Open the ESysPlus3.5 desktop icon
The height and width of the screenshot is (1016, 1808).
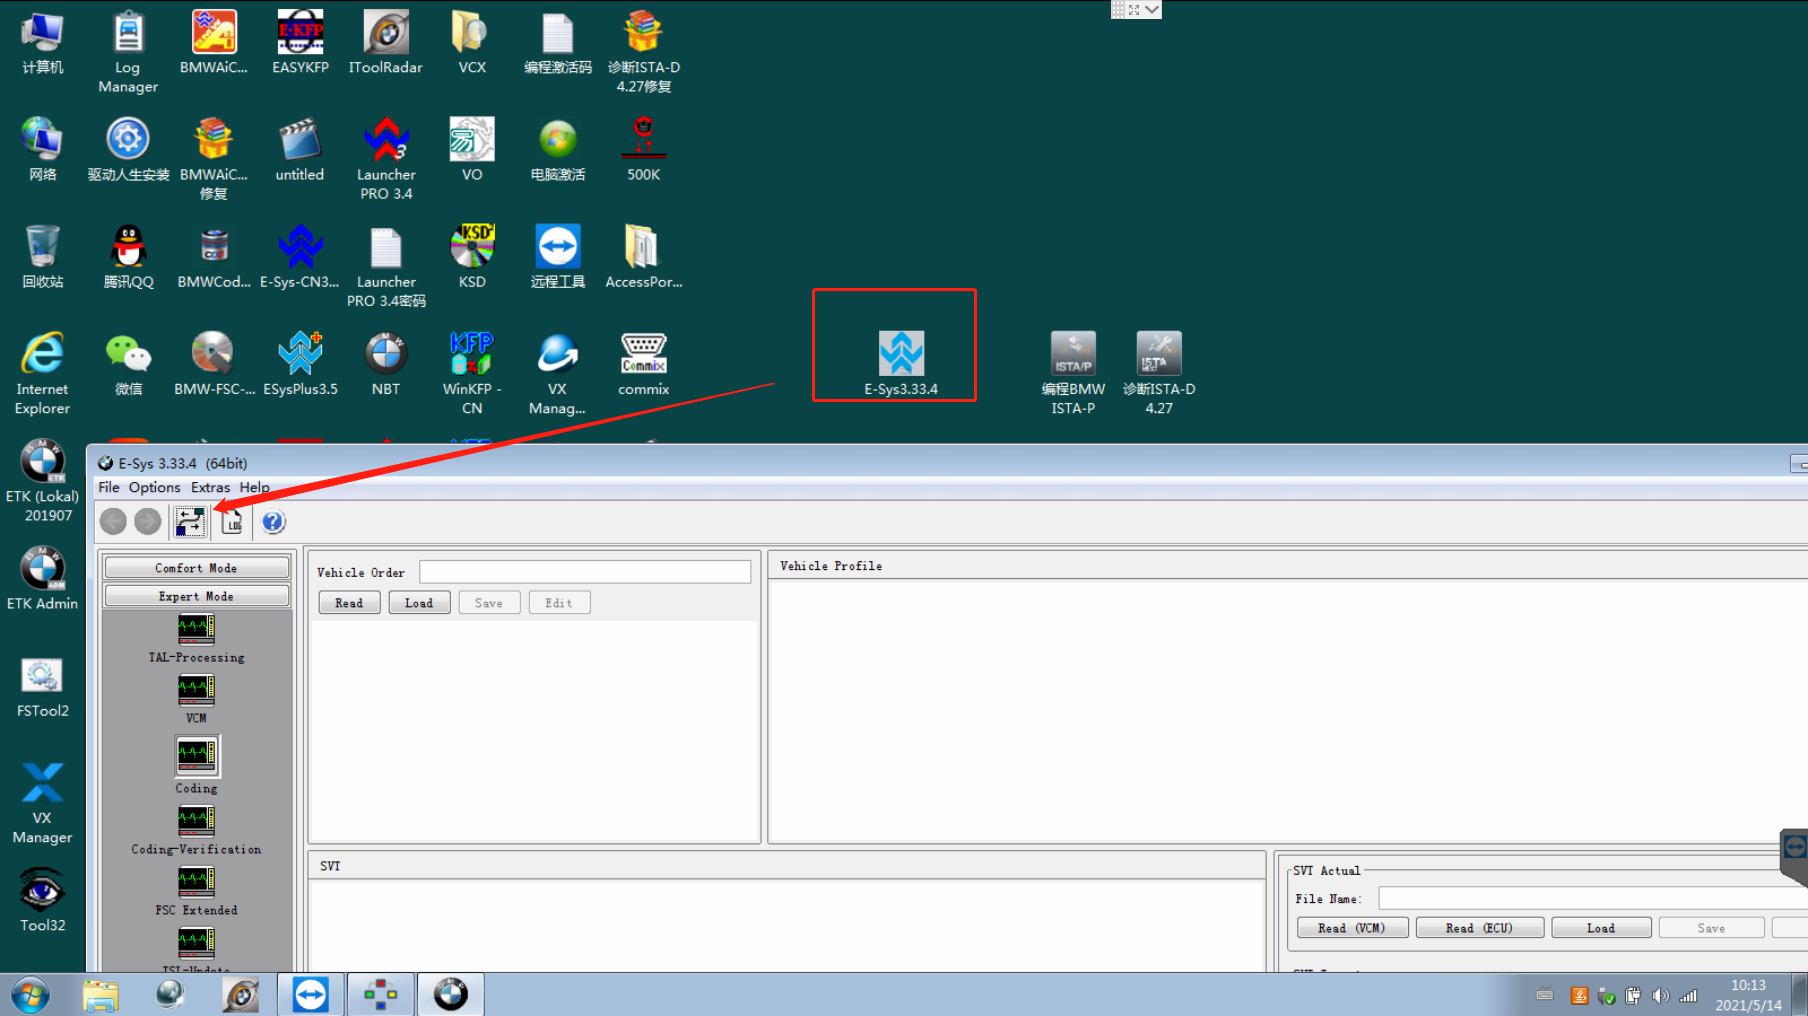(x=300, y=363)
